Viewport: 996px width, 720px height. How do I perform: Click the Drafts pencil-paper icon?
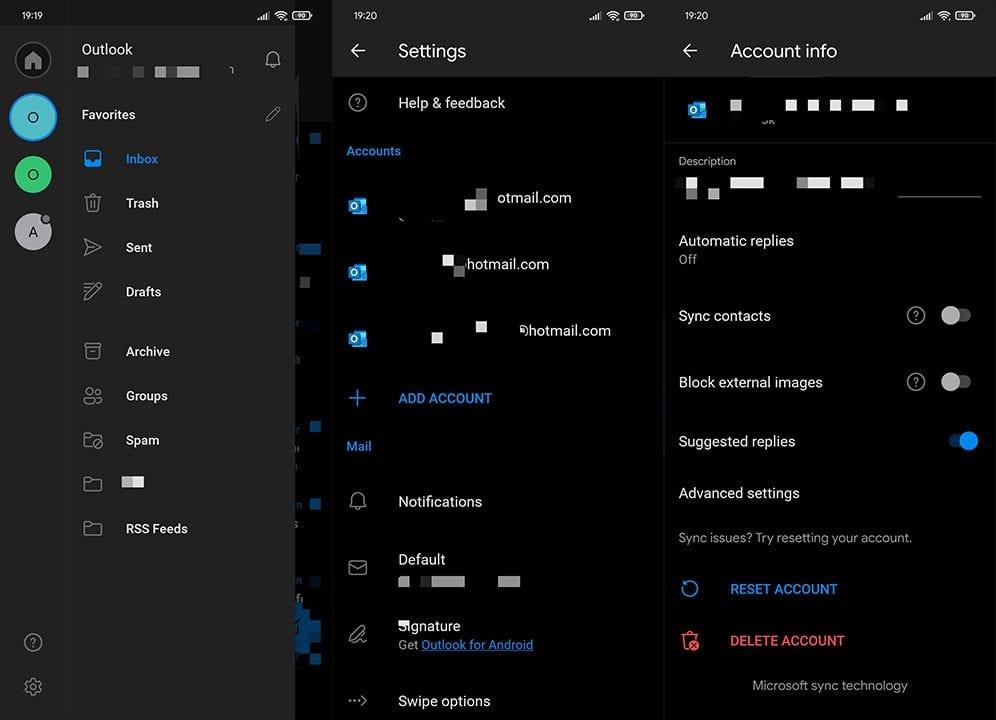click(x=93, y=291)
